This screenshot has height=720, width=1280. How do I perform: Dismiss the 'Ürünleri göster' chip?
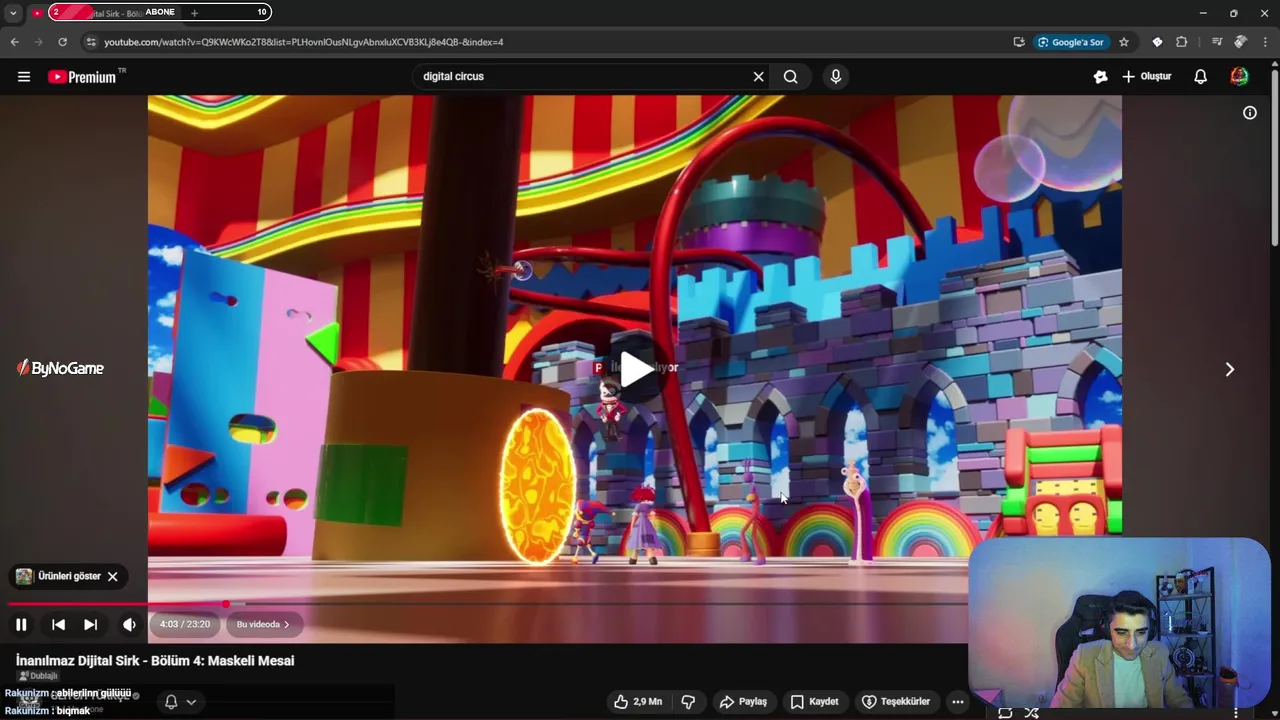pos(113,577)
